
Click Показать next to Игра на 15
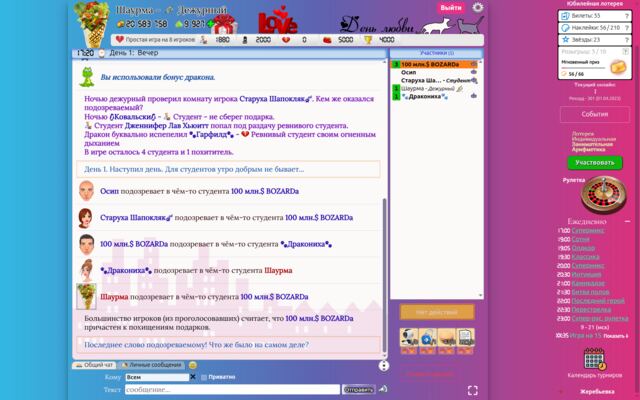coord(616,336)
